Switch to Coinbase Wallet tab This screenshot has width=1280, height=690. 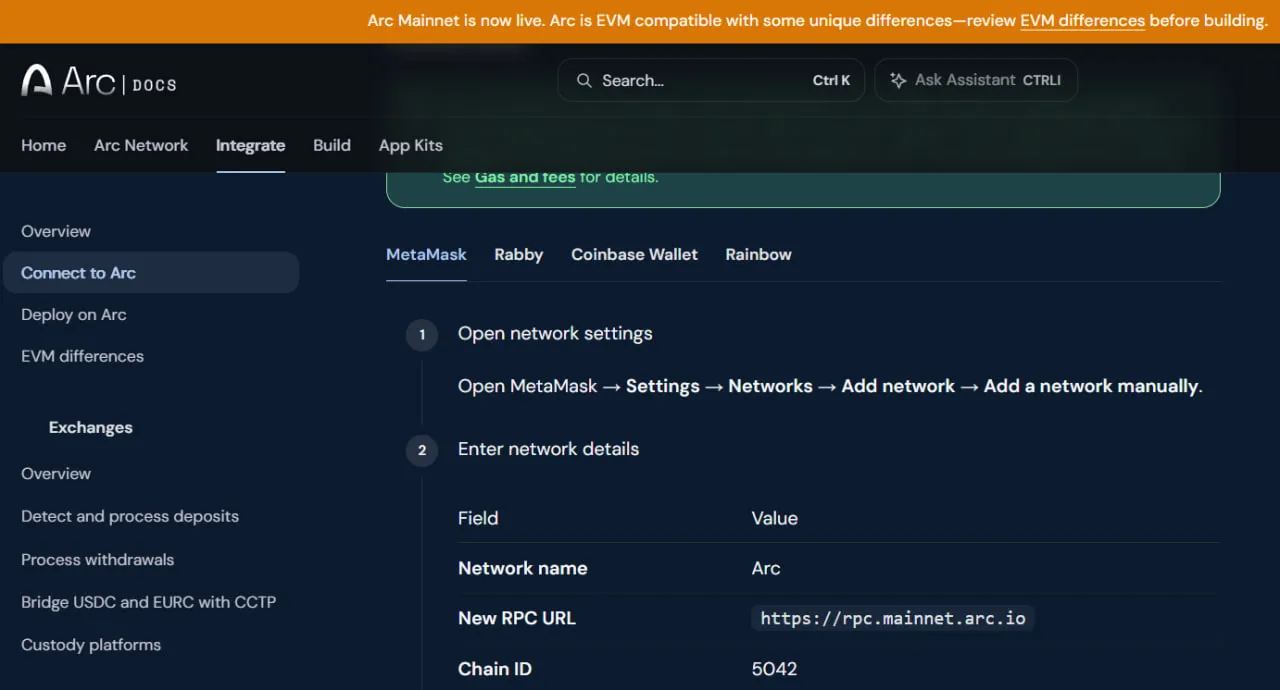(634, 254)
